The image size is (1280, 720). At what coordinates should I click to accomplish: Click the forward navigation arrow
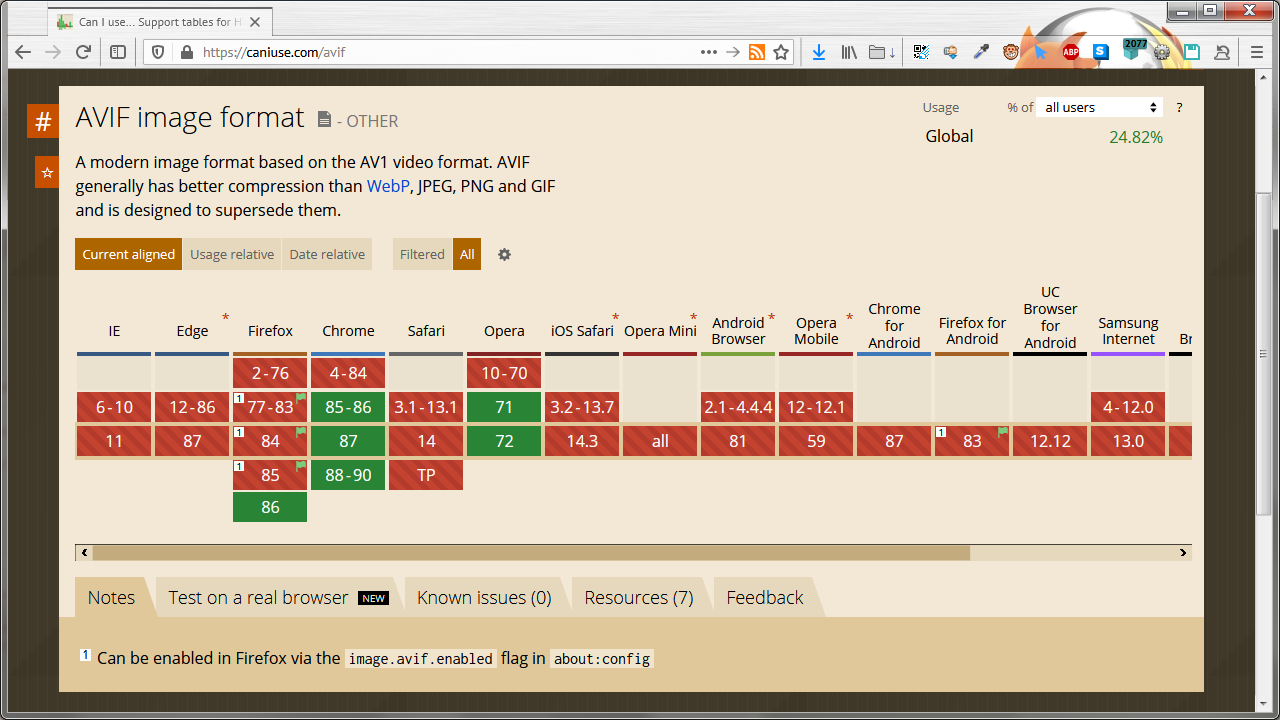tap(53, 52)
